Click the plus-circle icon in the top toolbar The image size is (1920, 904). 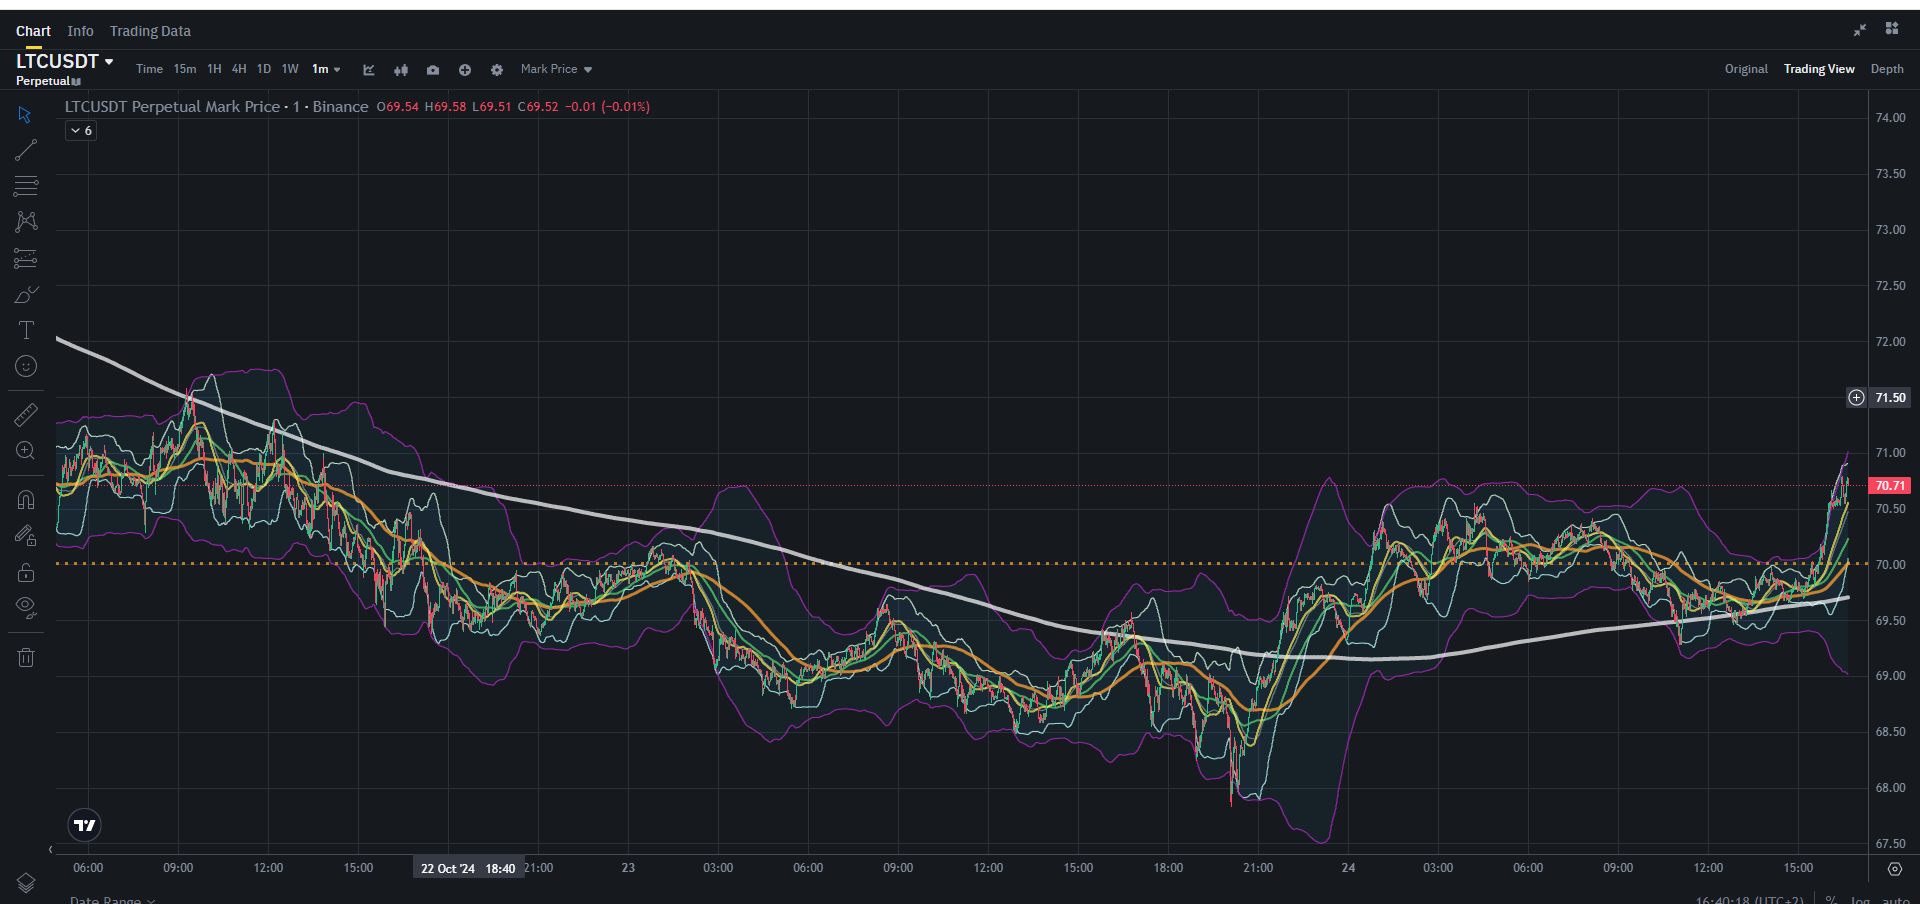pyautogui.click(x=465, y=70)
